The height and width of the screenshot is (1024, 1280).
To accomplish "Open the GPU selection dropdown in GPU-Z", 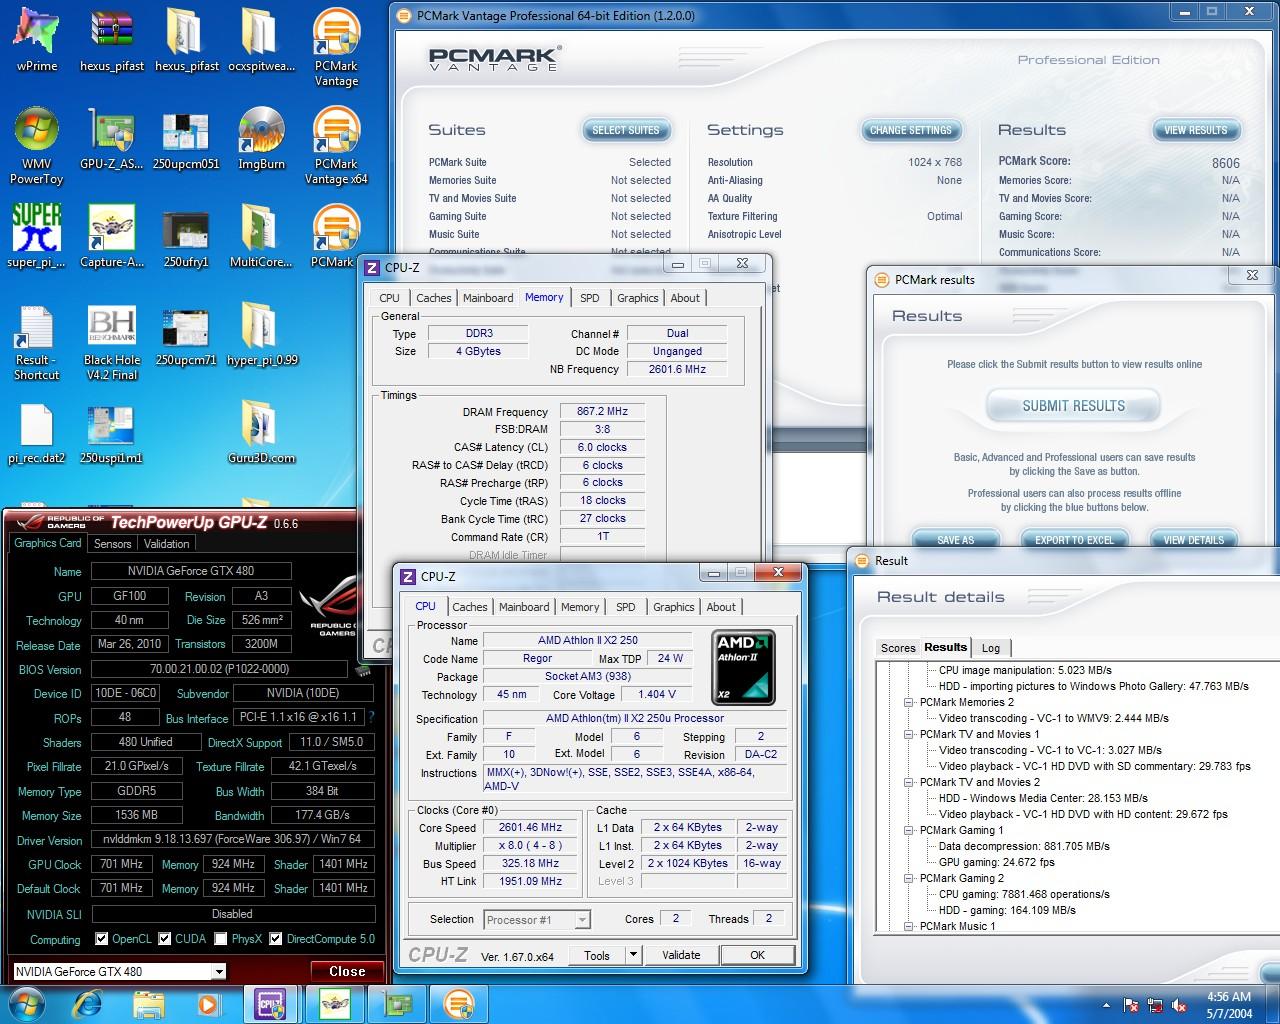I will click(218, 972).
